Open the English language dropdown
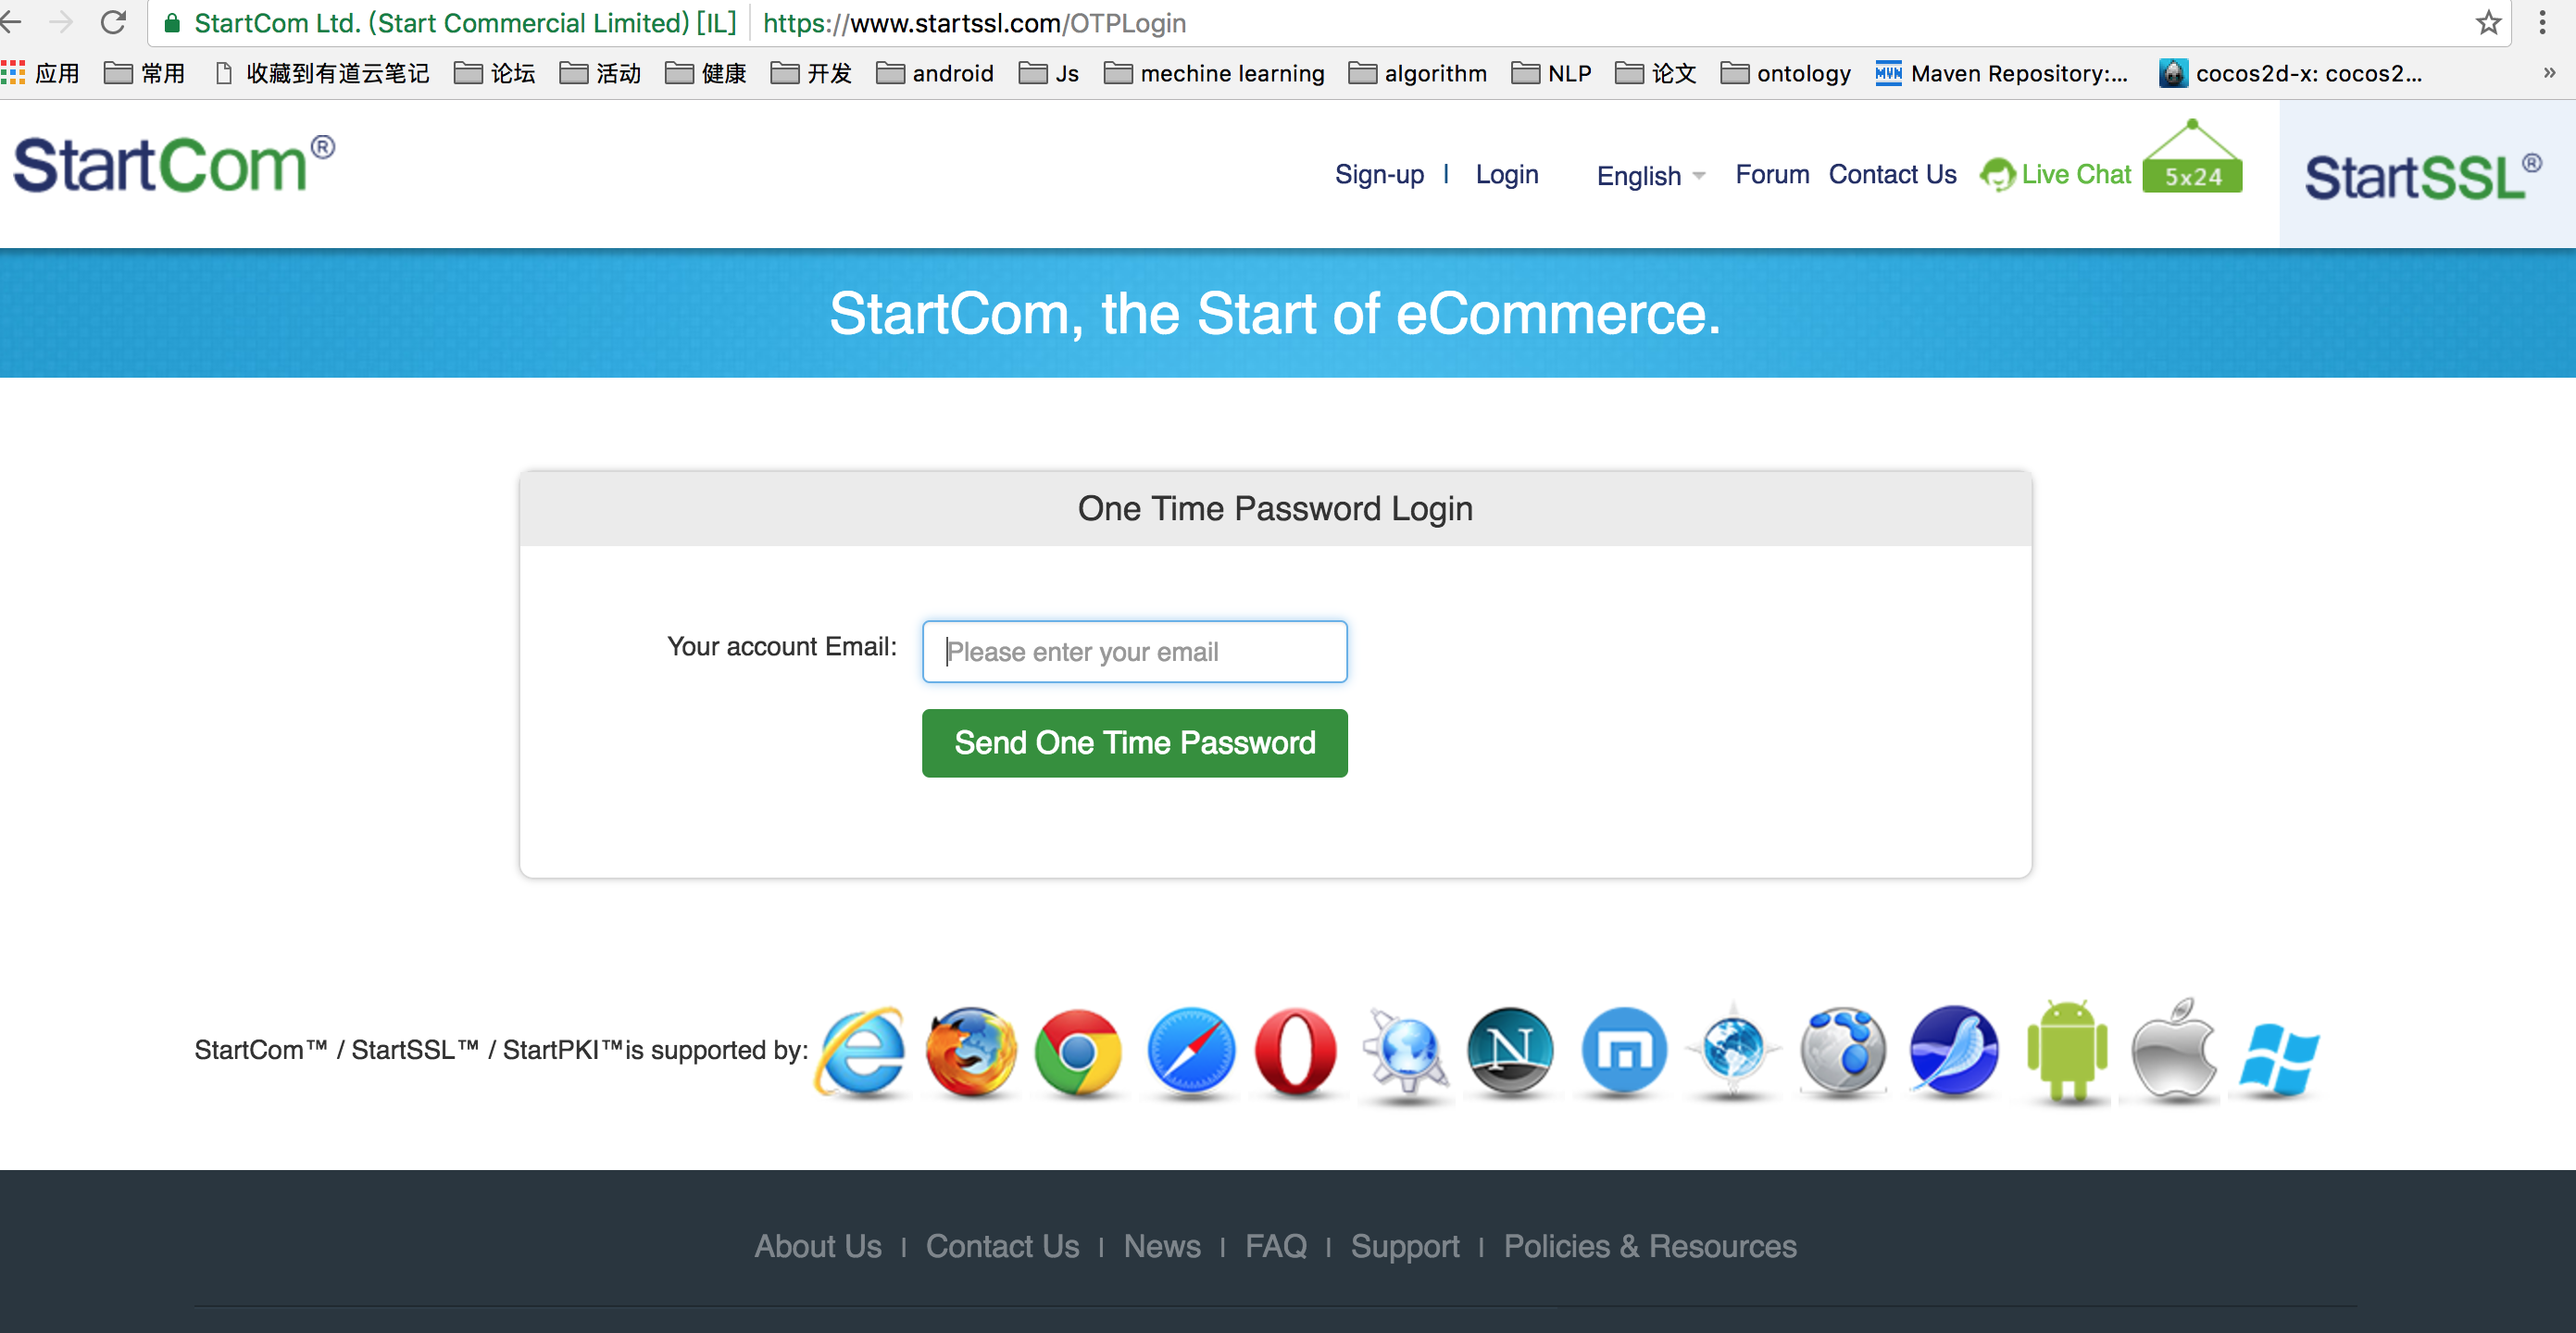 [1650, 176]
